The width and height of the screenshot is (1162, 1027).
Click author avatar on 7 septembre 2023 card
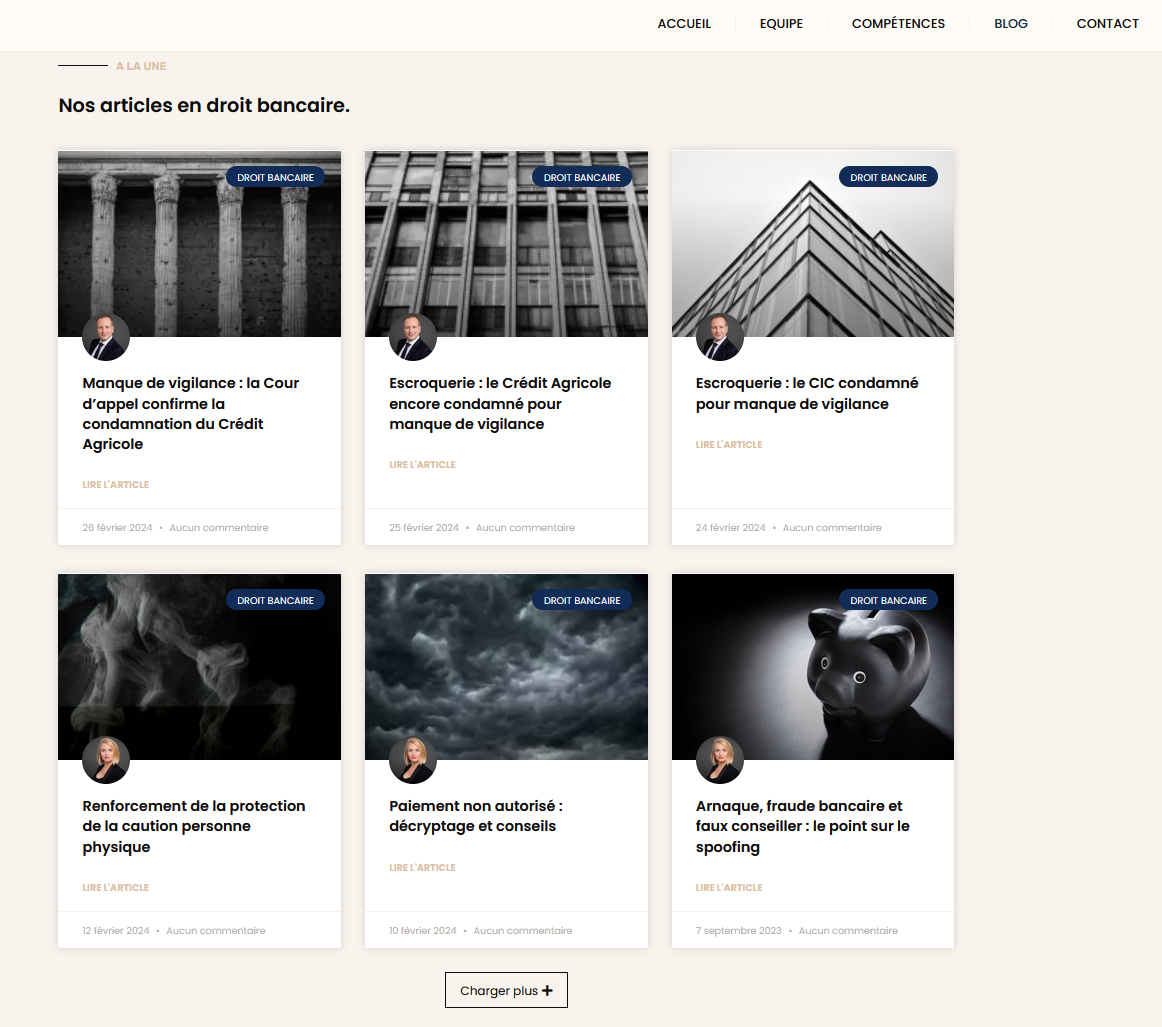click(720, 760)
